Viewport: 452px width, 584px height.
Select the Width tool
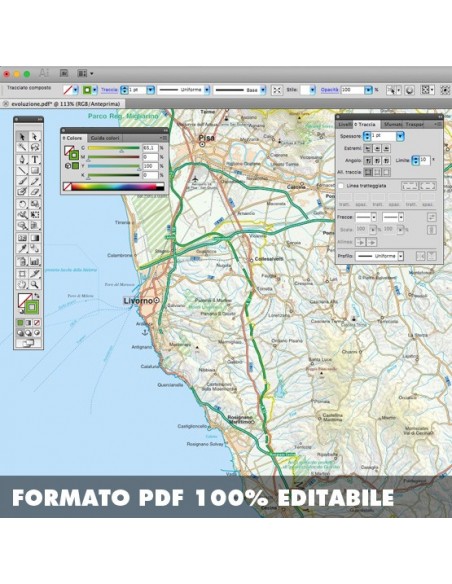tap(22, 215)
